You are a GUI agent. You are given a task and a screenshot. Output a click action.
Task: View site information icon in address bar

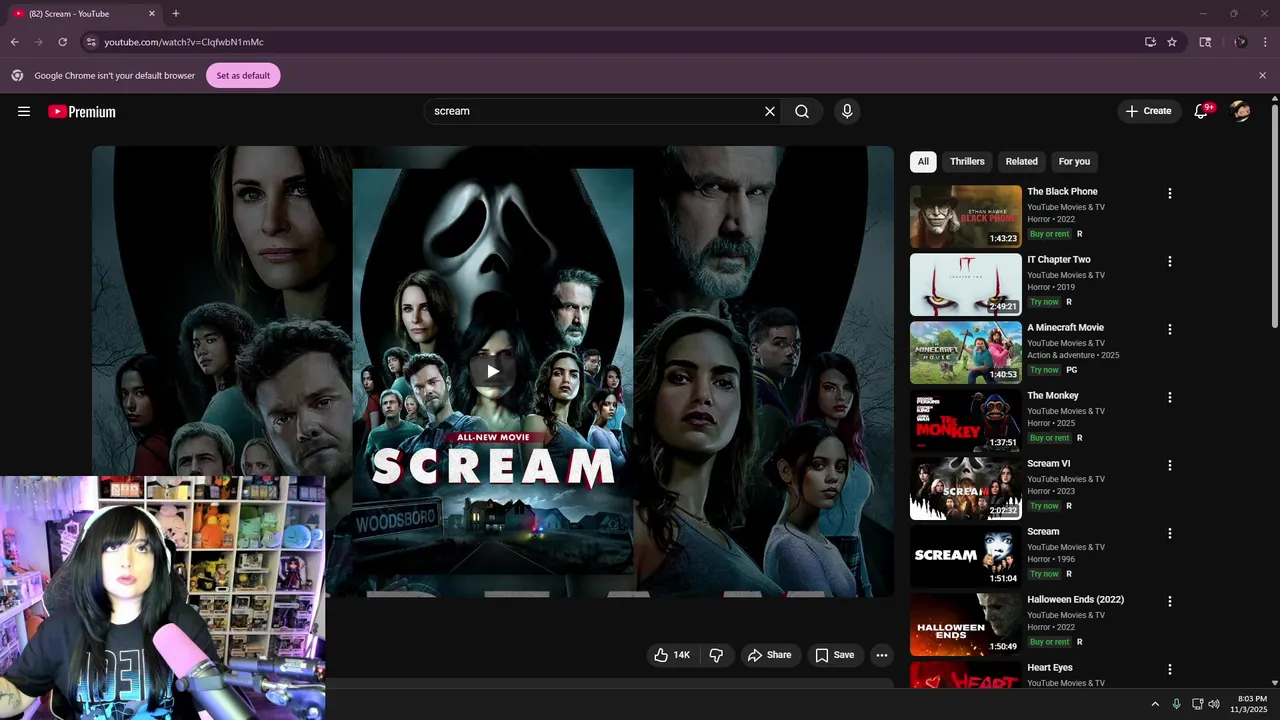[91, 42]
